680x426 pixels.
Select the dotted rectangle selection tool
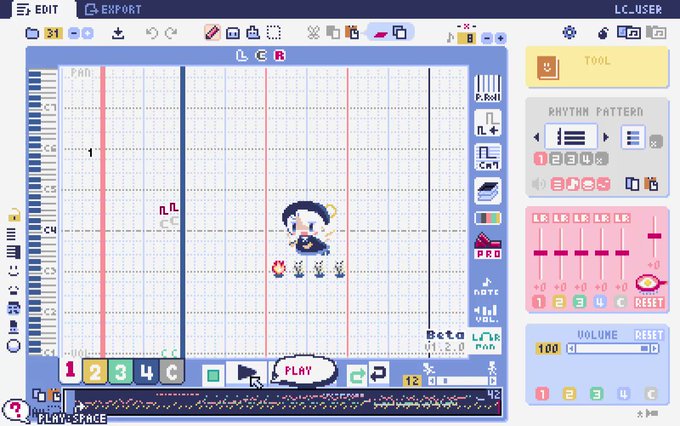274,33
